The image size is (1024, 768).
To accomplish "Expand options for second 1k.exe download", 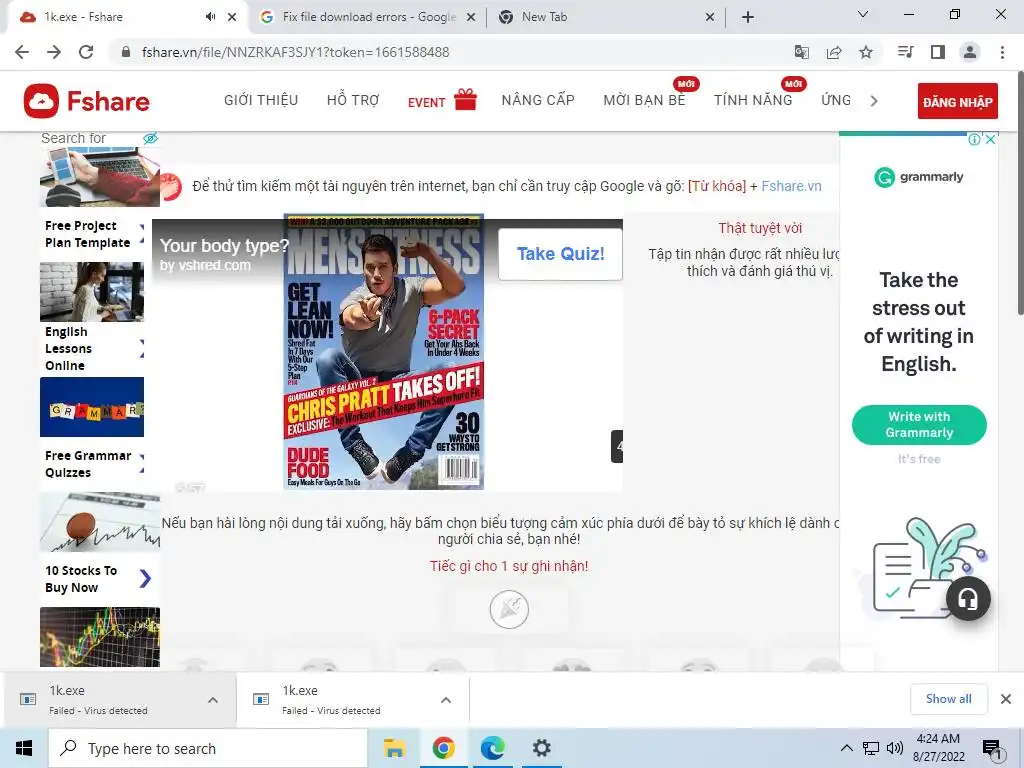I will click(446, 700).
